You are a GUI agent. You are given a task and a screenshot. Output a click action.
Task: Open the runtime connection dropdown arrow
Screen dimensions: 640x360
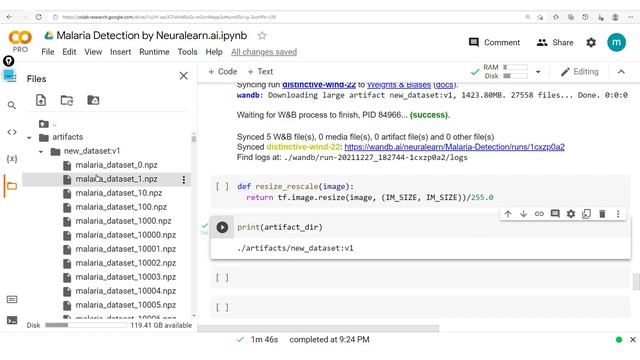538,72
